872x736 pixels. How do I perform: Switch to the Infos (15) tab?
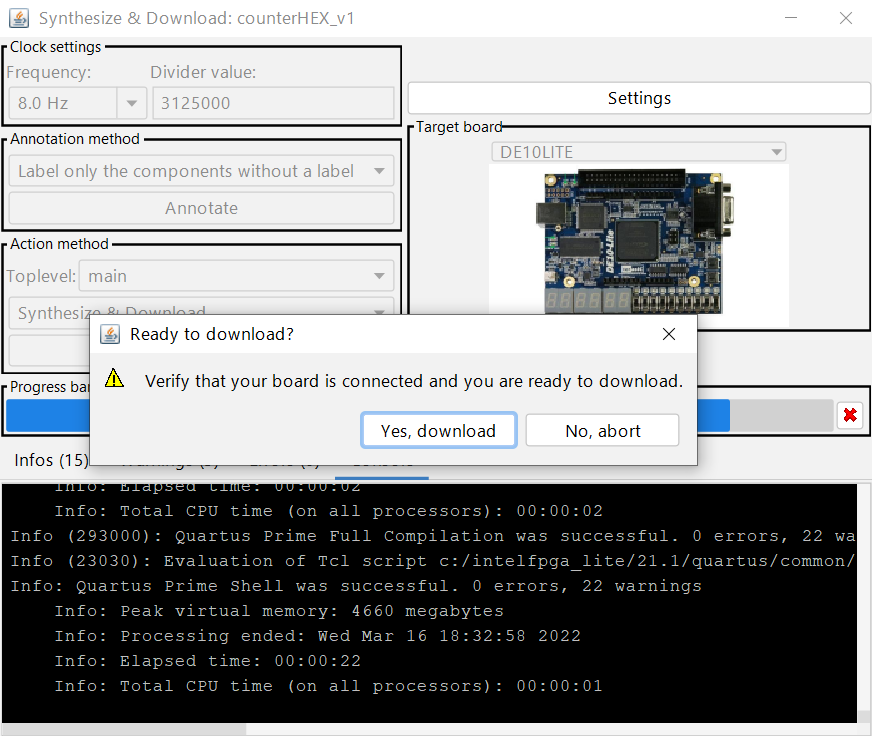point(51,460)
